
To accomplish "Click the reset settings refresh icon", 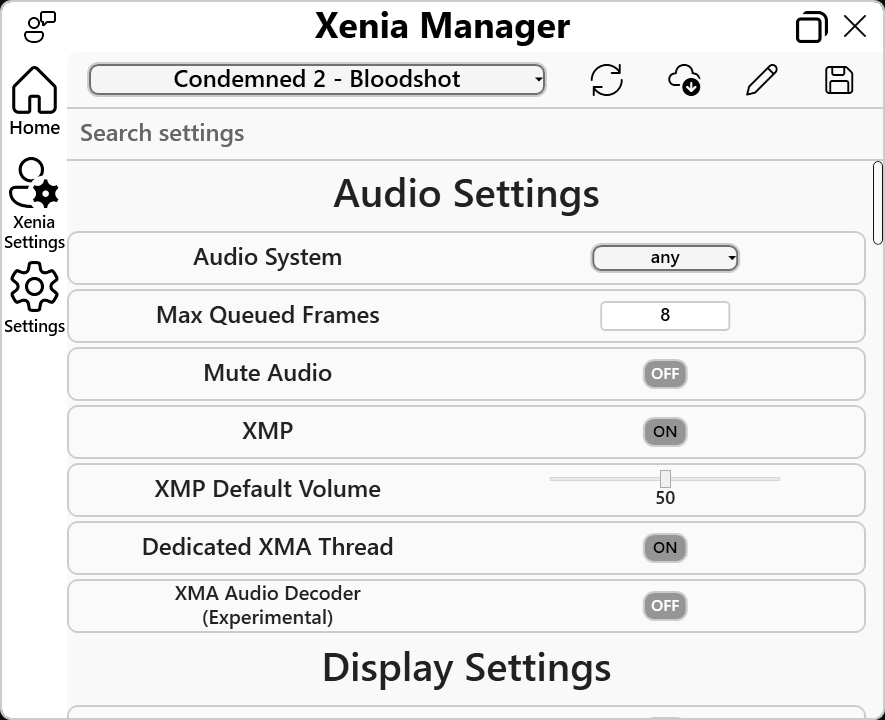I will coord(607,80).
